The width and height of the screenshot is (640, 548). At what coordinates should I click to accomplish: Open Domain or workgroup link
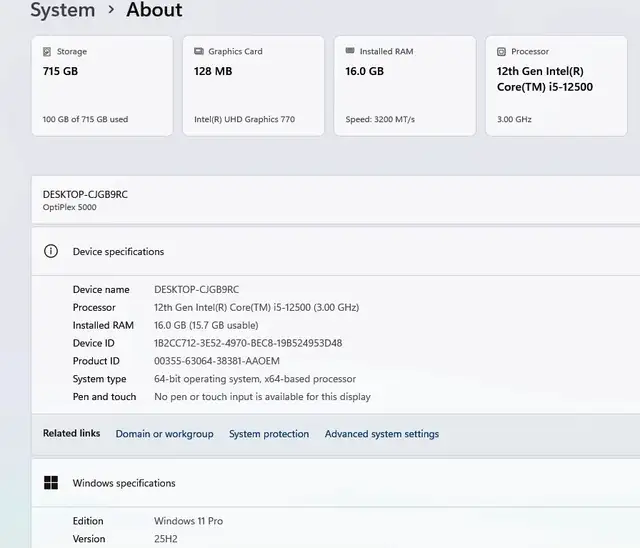(x=164, y=434)
